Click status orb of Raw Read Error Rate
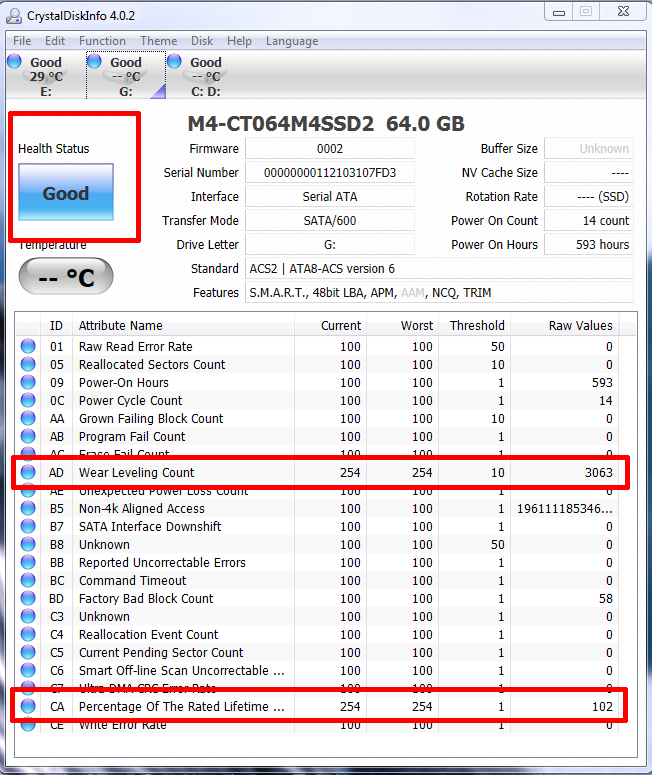Image resolution: width=652 pixels, height=775 pixels. (x=28, y=346)
